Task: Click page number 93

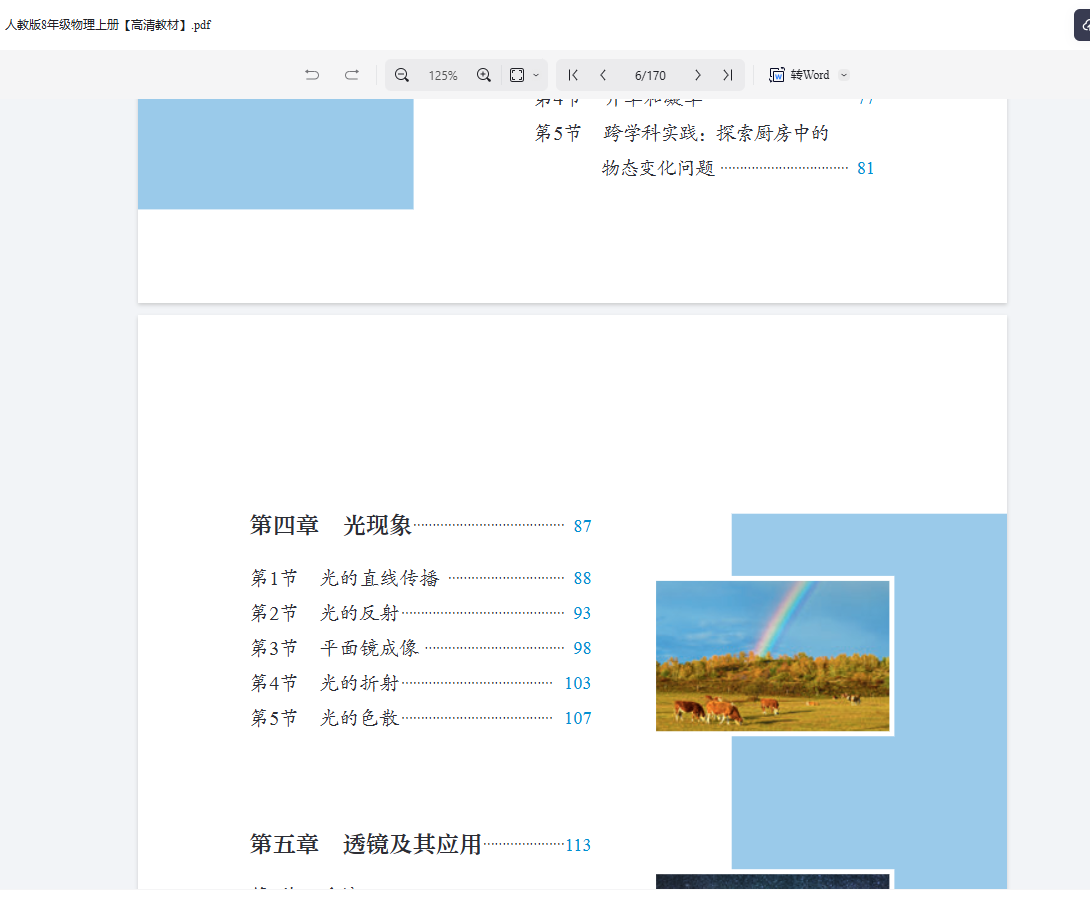Action: click(x=583, y=614)
